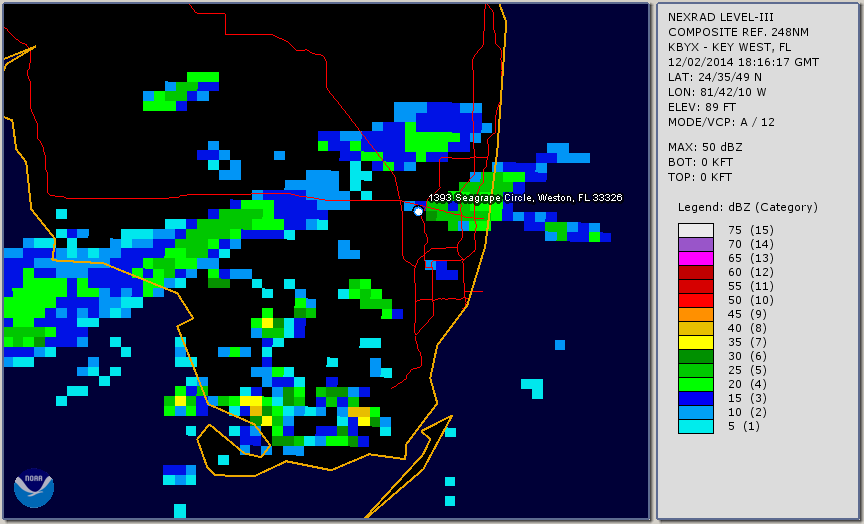
Task: Select the 40 dBZ gold legend swatch
Action: coord(696,328)
